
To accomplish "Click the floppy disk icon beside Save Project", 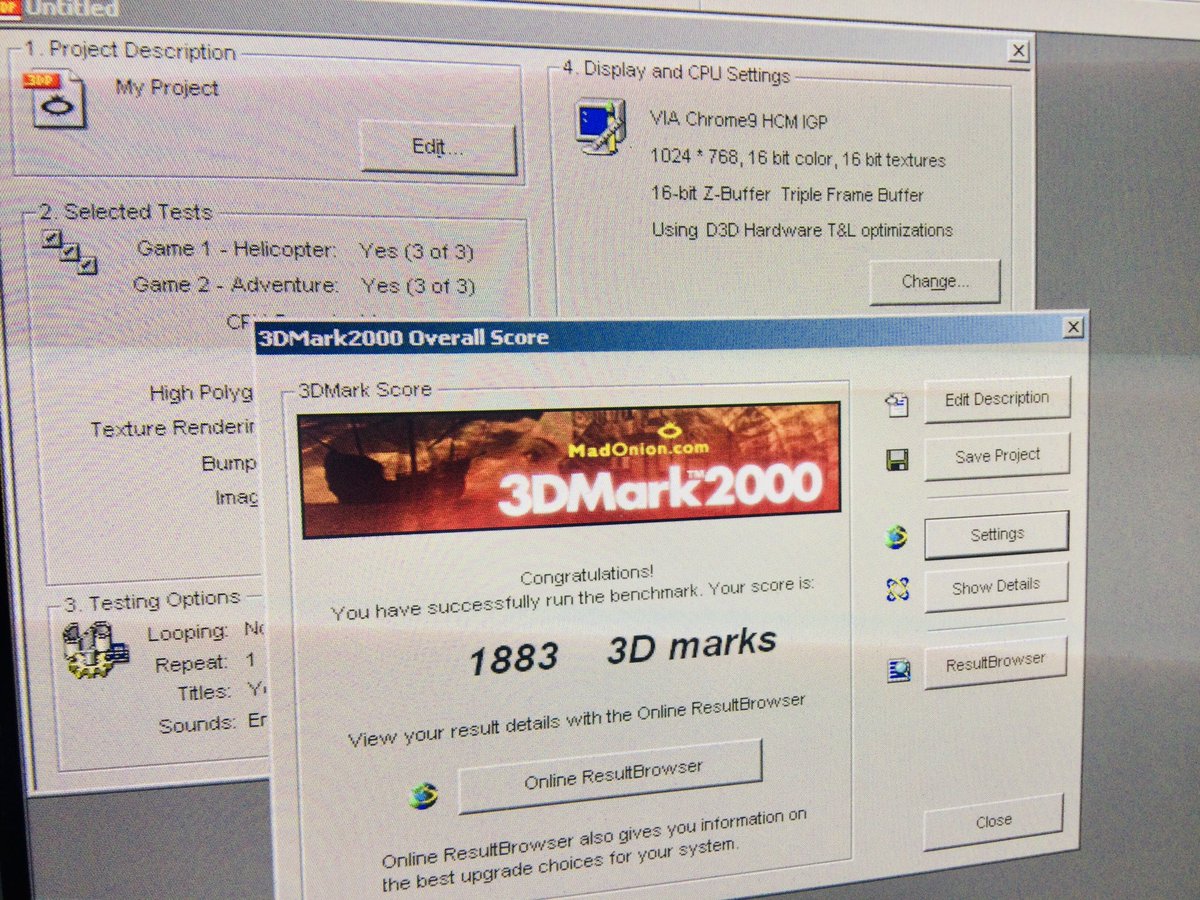I will click(x=897, y=460).
